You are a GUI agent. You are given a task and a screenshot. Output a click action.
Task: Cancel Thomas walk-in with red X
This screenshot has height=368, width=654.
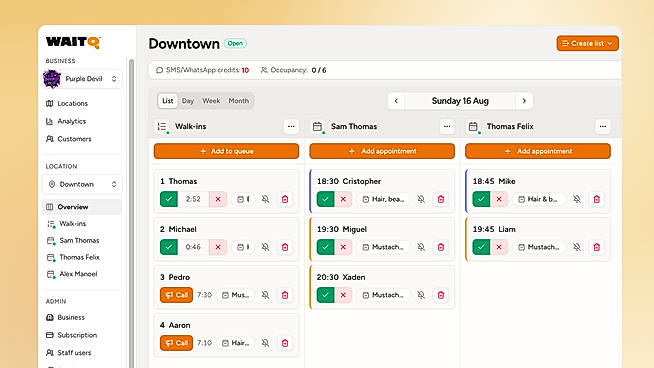click(x=218, y=199)
